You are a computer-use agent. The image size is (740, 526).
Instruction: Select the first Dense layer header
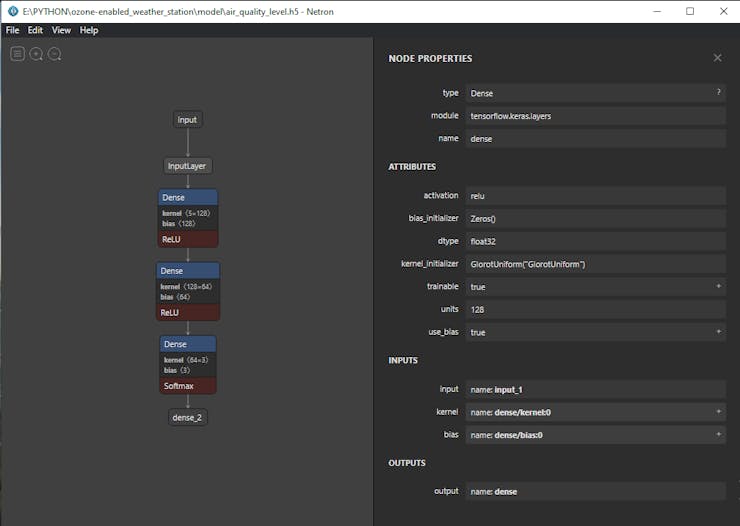(x=188, y=197)
